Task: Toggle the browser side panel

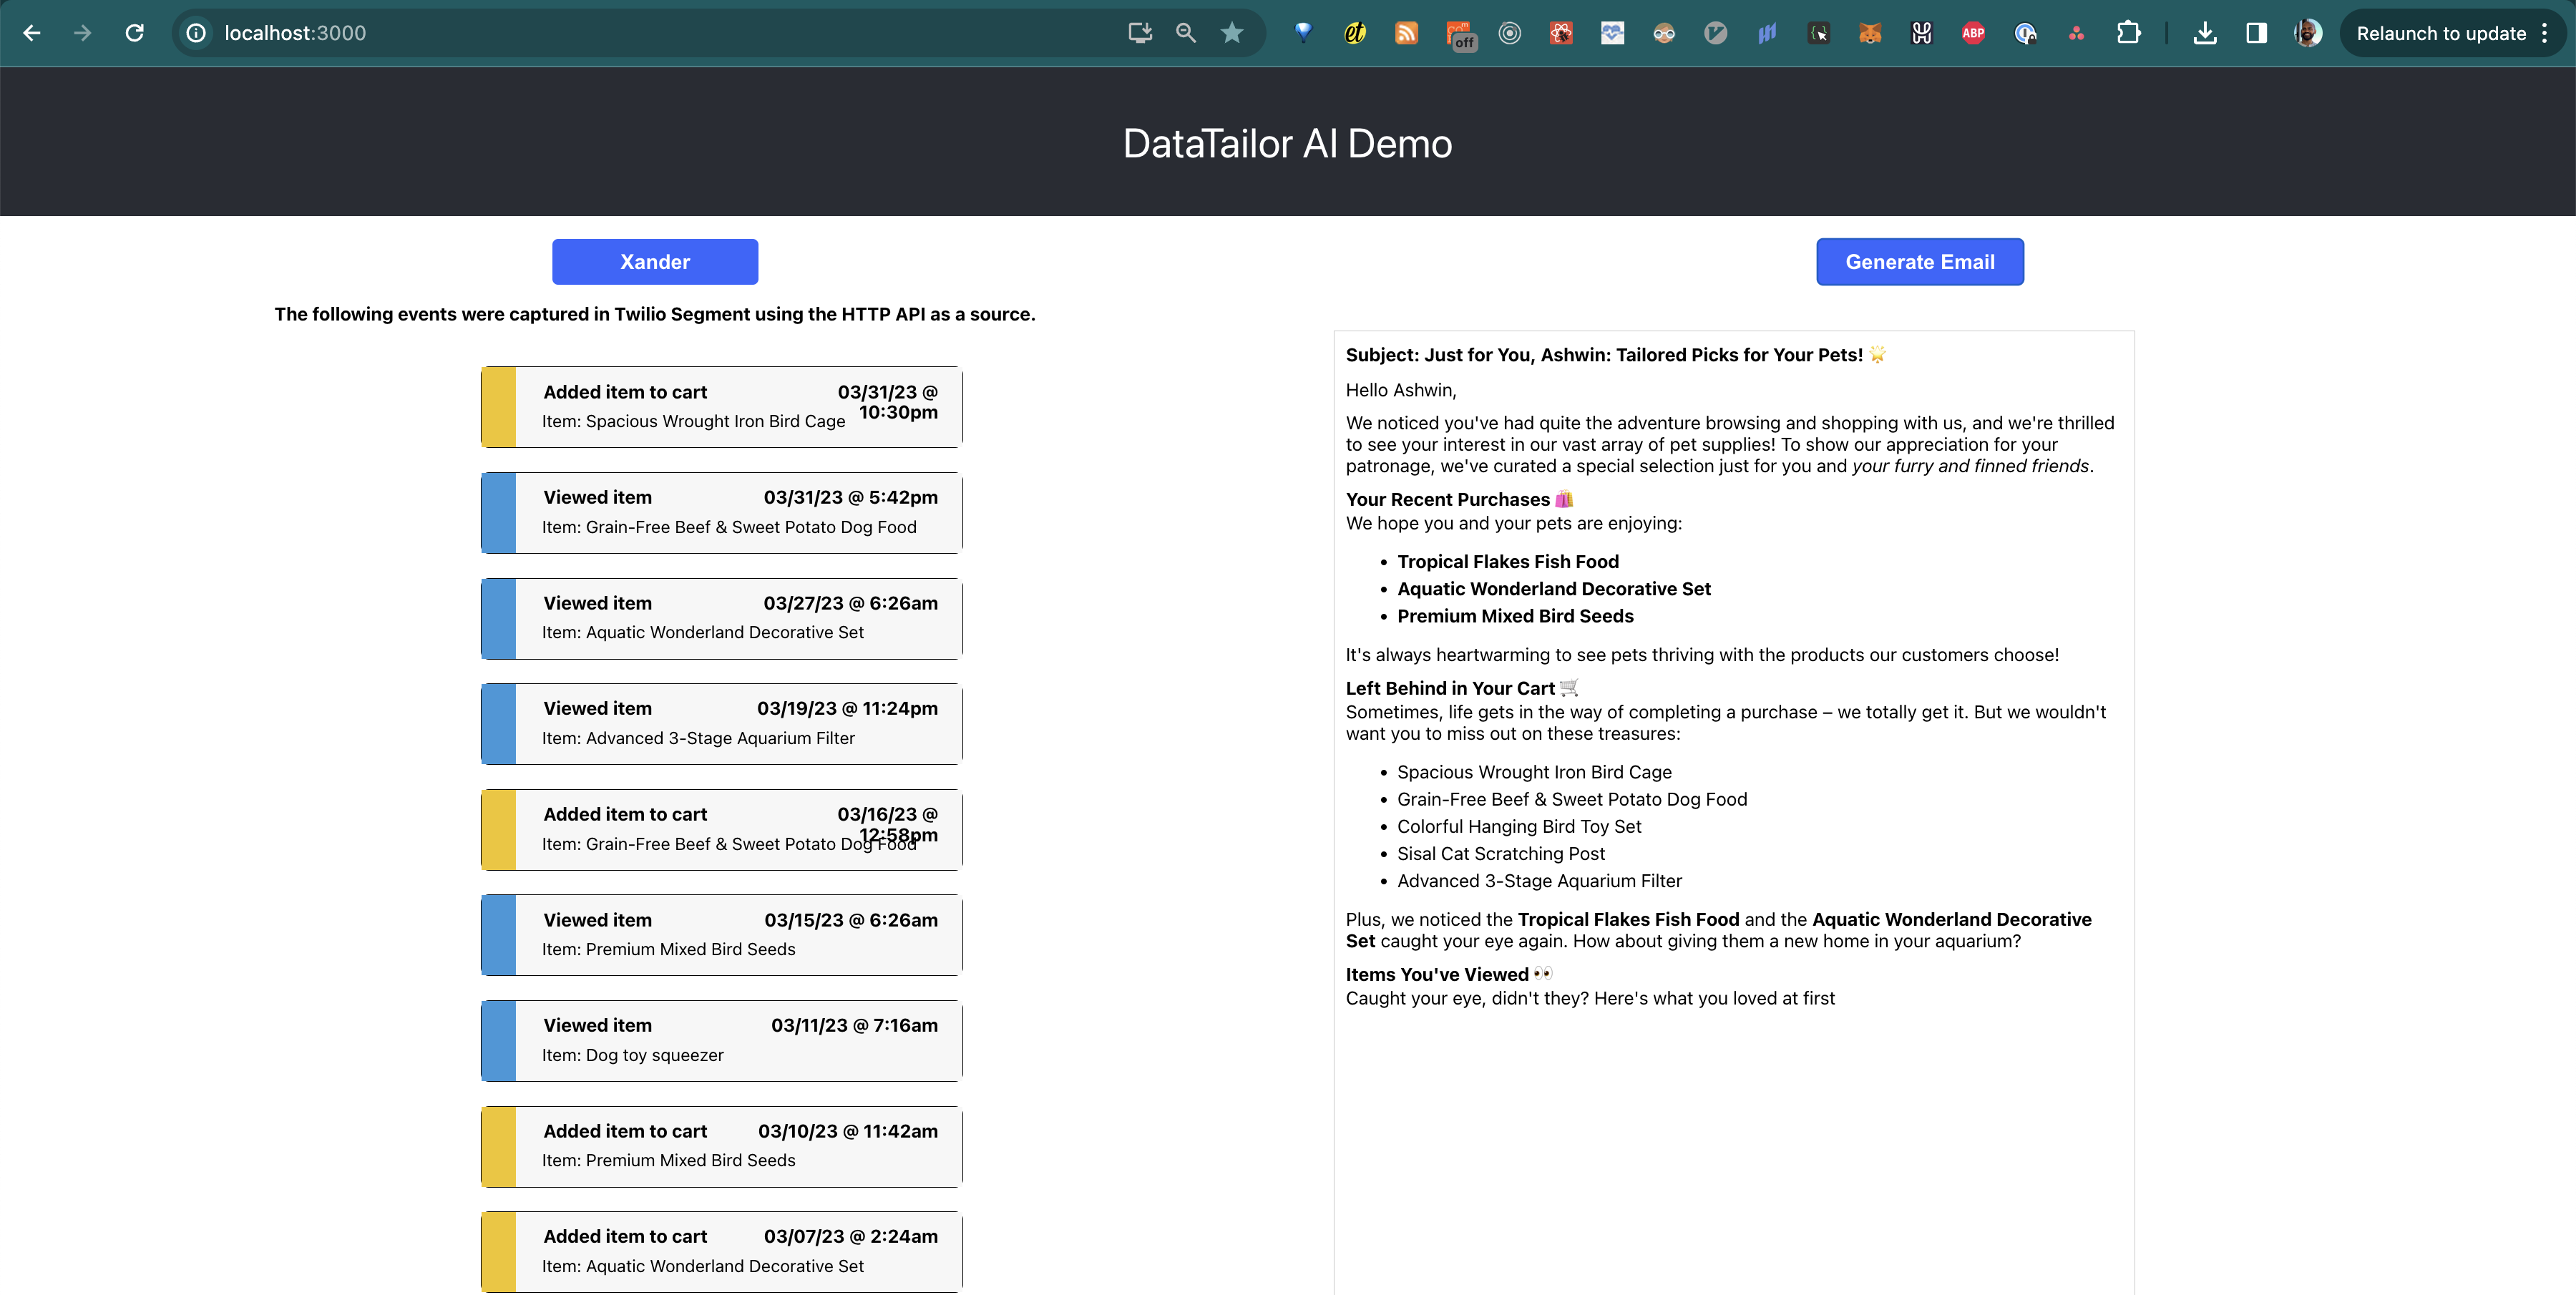Action: [2256, 33]
